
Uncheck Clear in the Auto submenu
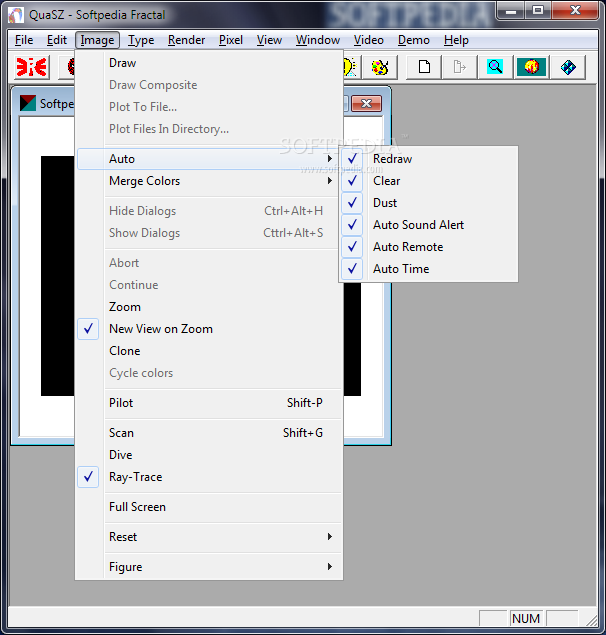(429, 181)
